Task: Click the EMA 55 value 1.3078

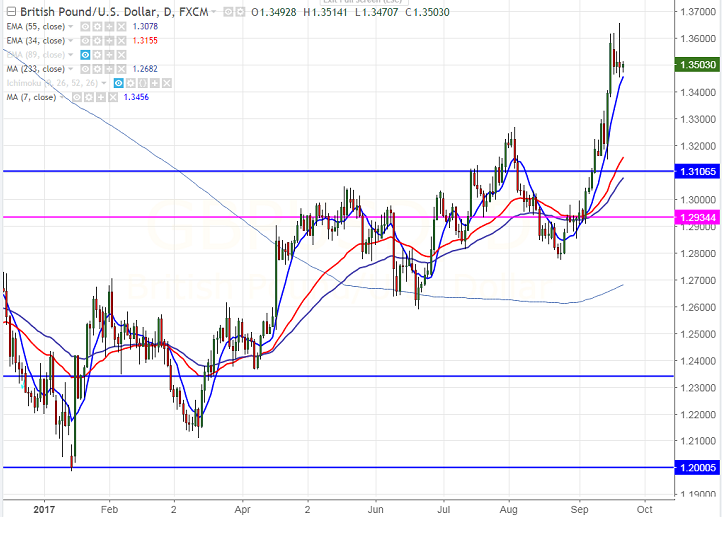Action: point(145,27)
